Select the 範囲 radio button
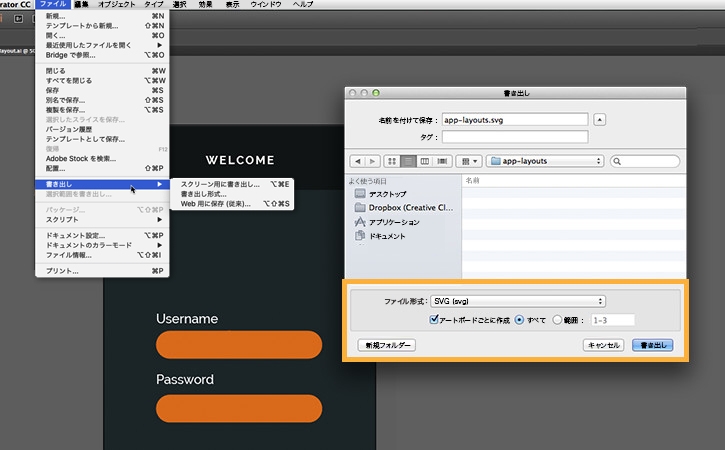This screenshot has width=725, height=450. coord(557,320)
